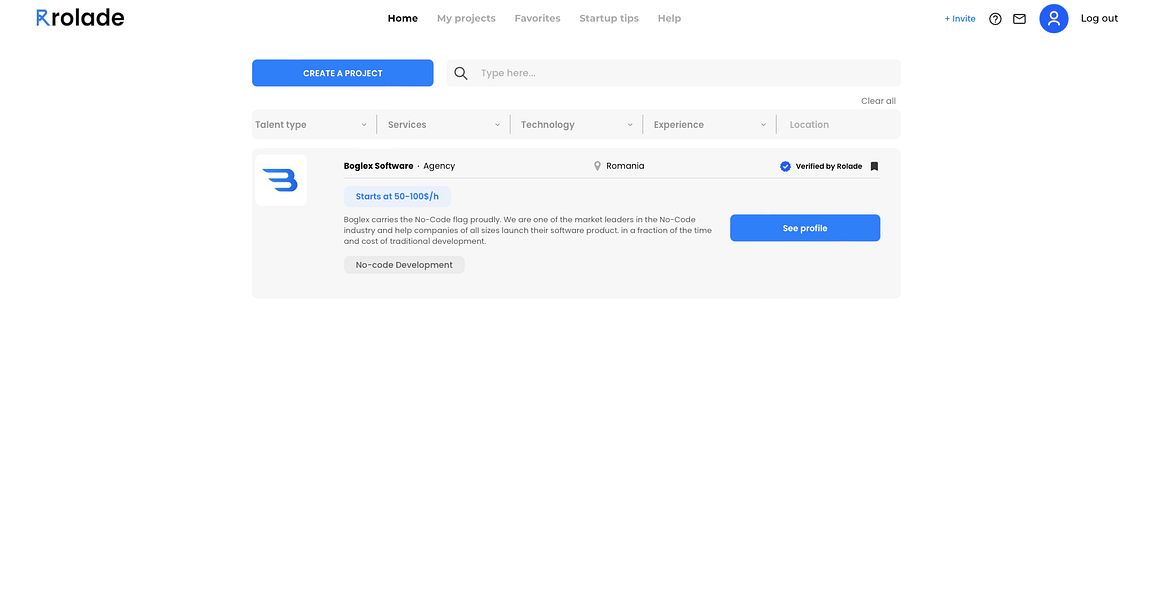
Task: Click the Rolade logo
Action: point(80,18)
